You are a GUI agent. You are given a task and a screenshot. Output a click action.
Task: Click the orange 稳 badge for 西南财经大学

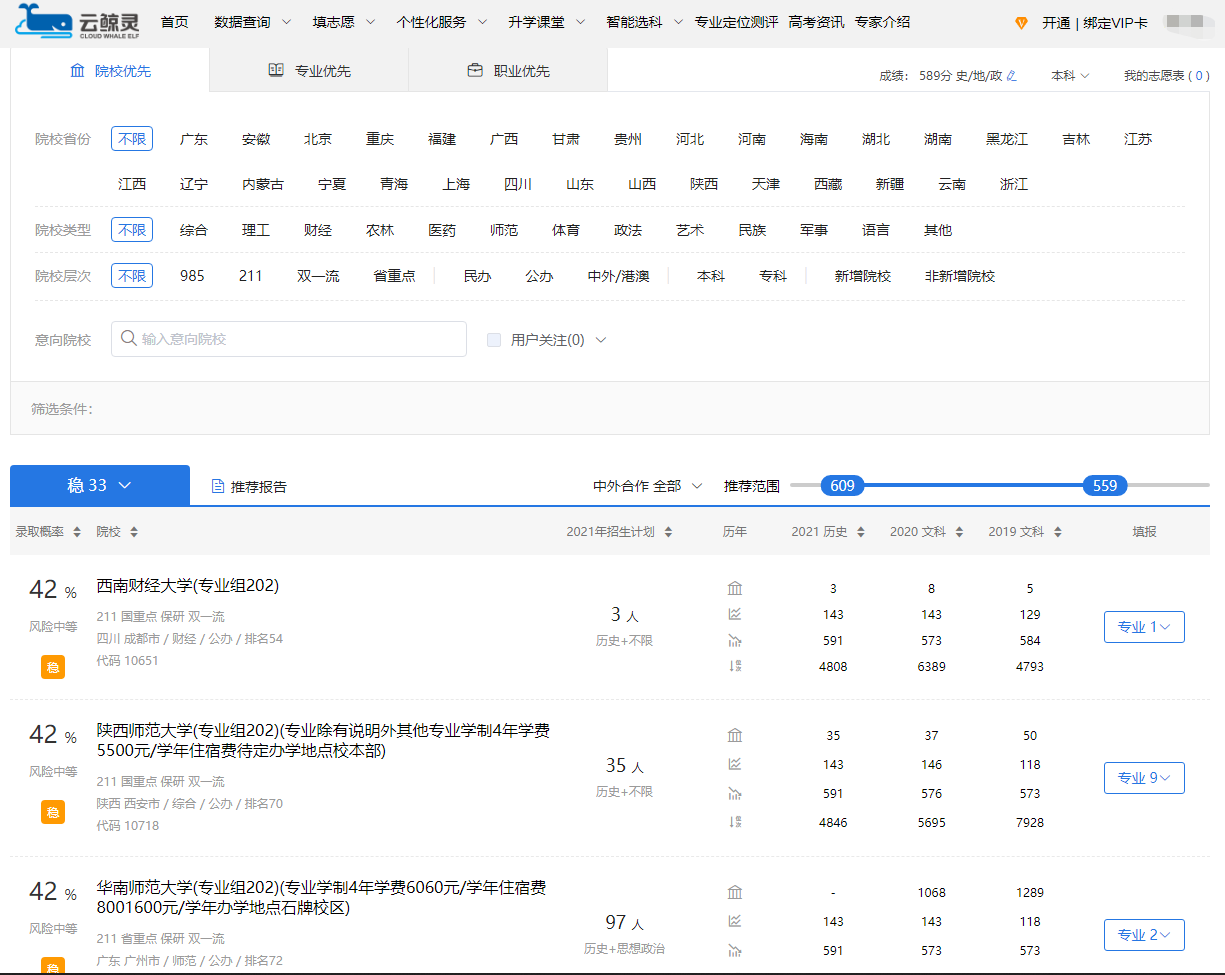[53, 667]
